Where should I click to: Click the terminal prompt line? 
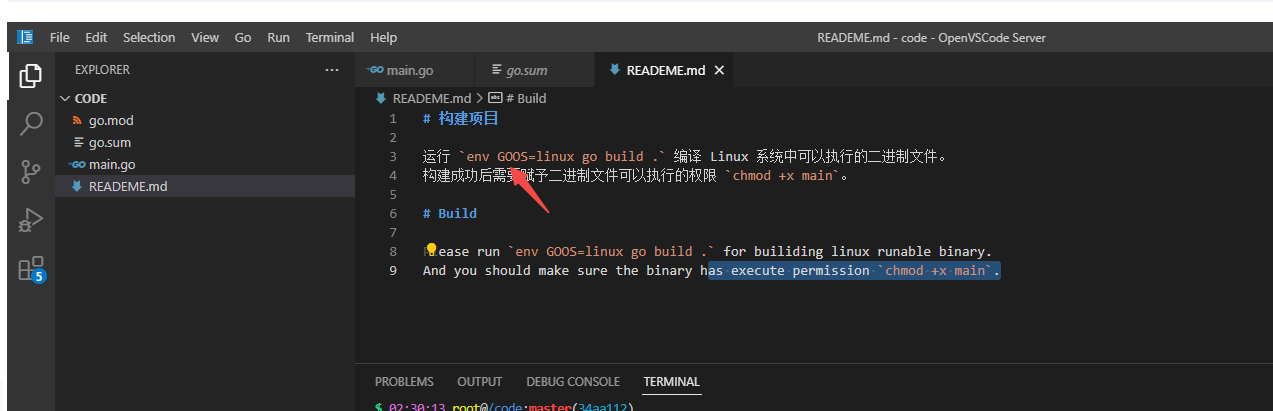(504, 406)
